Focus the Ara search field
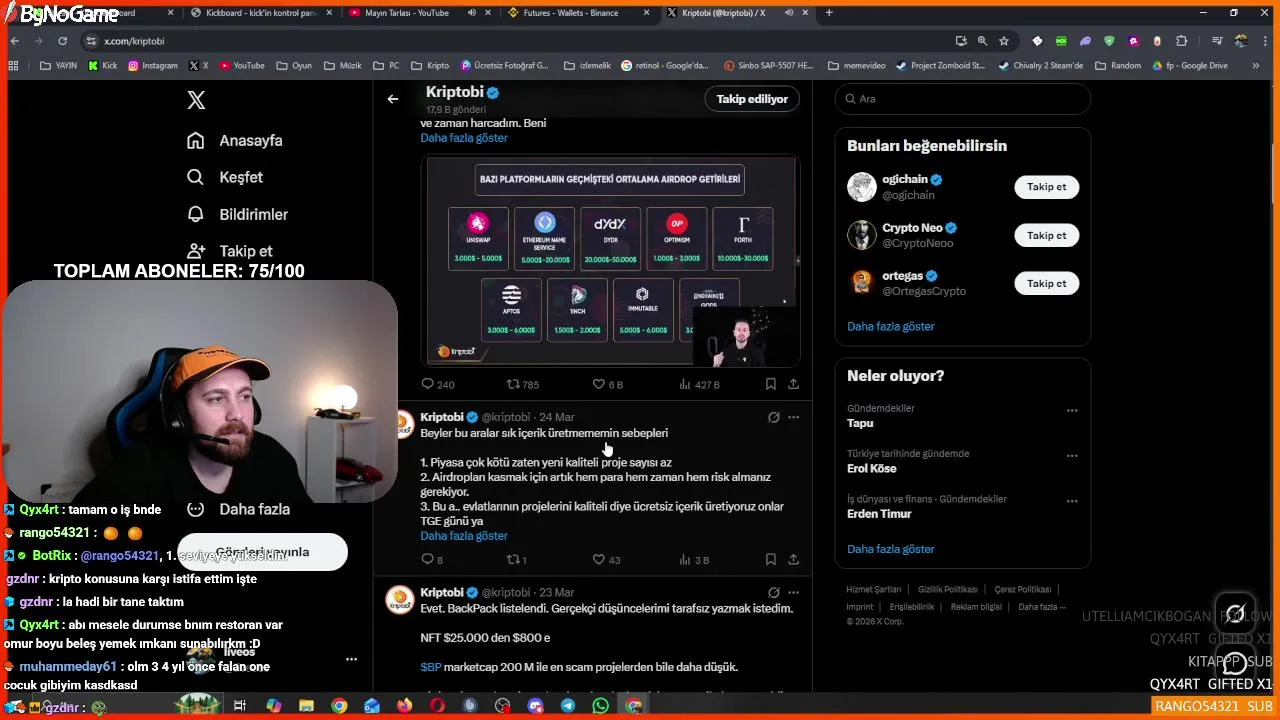1280x720 pixels. click(963, 99)
